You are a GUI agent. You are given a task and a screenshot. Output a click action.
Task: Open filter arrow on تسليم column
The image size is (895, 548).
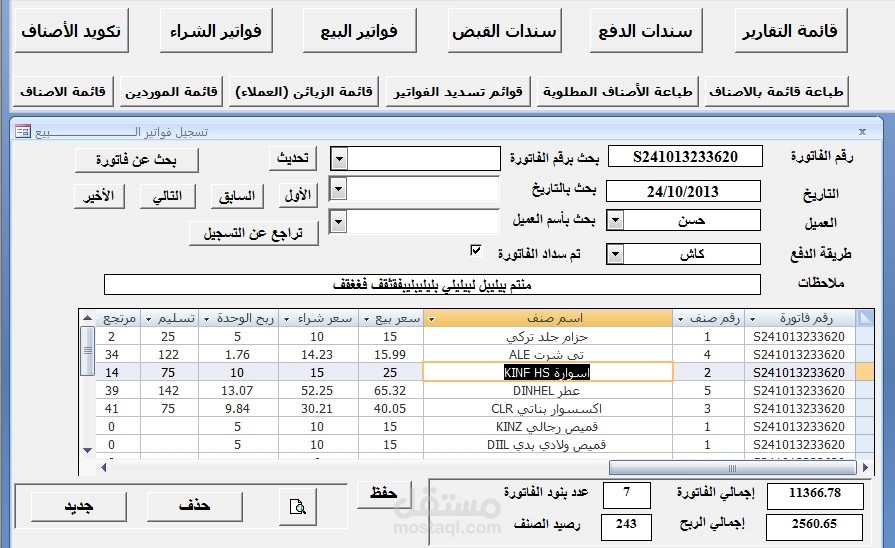[x=148, y=319]
